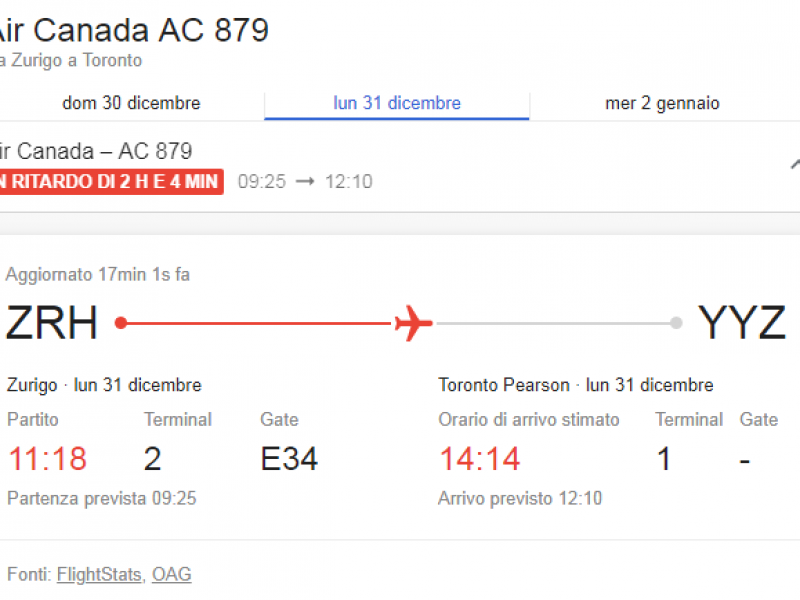Click the red ZRH departure dot
Viewport: 800px width, 600px height.
click(x=121, y=323)
